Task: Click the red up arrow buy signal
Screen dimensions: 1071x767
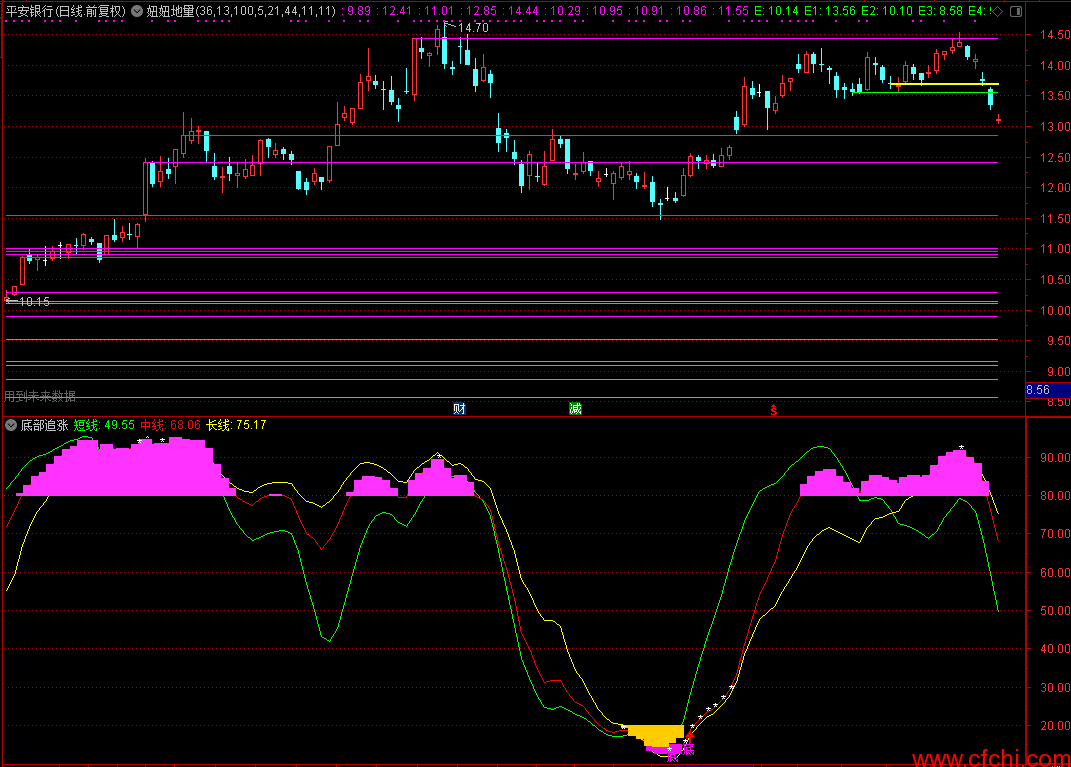Action: (x=689, y=735)
